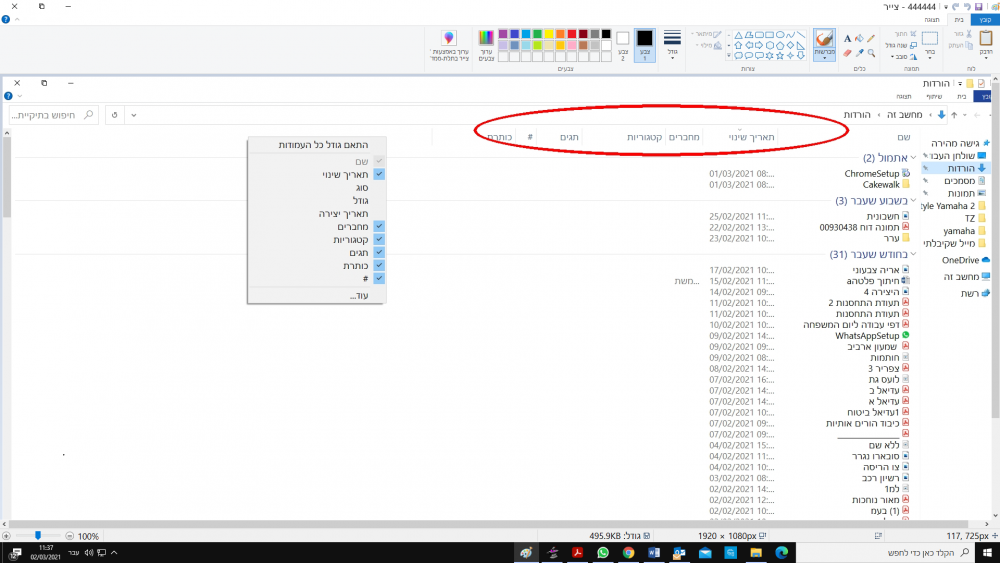The height and width of the screenshot is (563, 1000).
Task: Click zoom in plus button in status bar
Action: (x=6, y=536)
